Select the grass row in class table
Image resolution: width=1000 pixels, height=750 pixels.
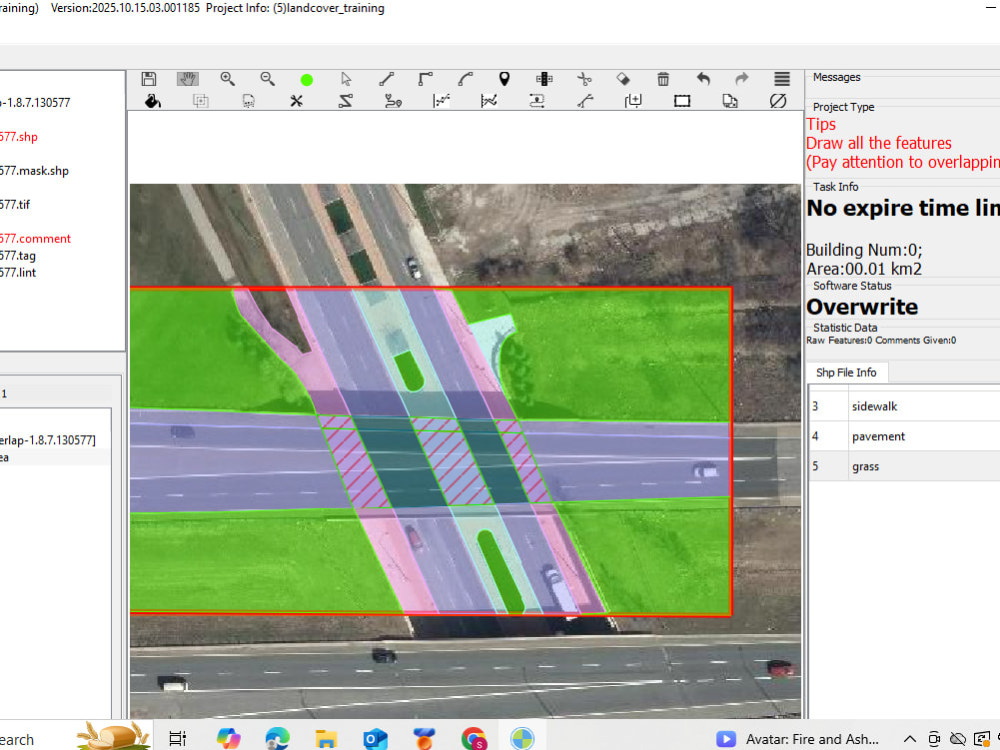(904, 466)
